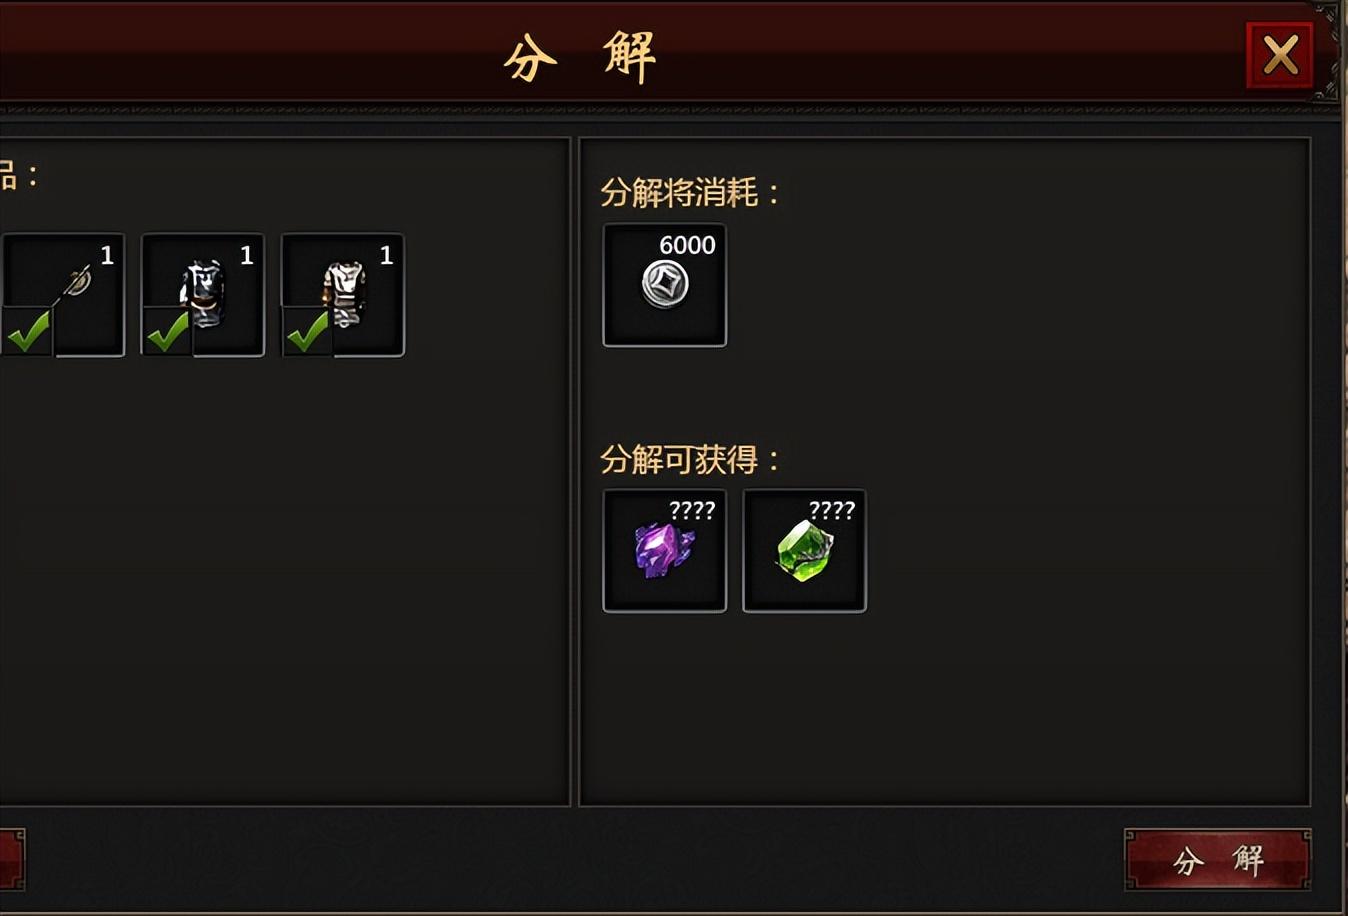Inspect the green gem reward
1348x916 pixels.
click(x=805, y=551)
